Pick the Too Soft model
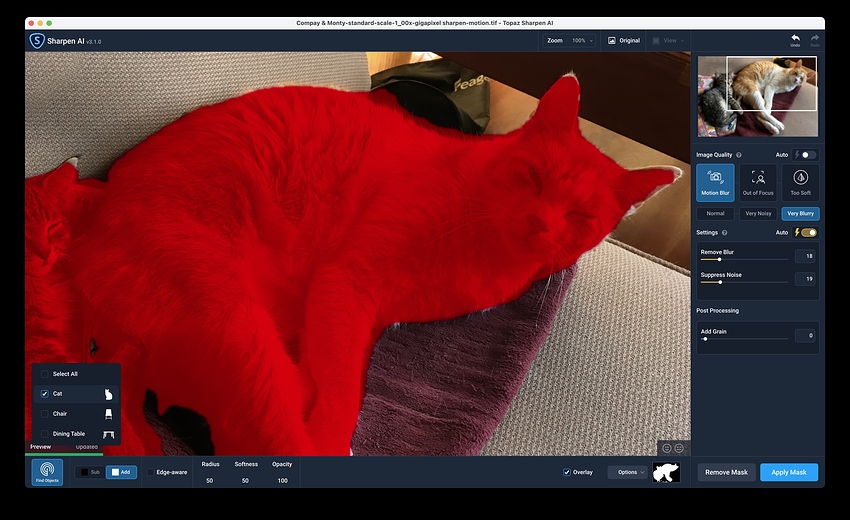The width and height of the screenshot is (850, 520). point(800,181)
